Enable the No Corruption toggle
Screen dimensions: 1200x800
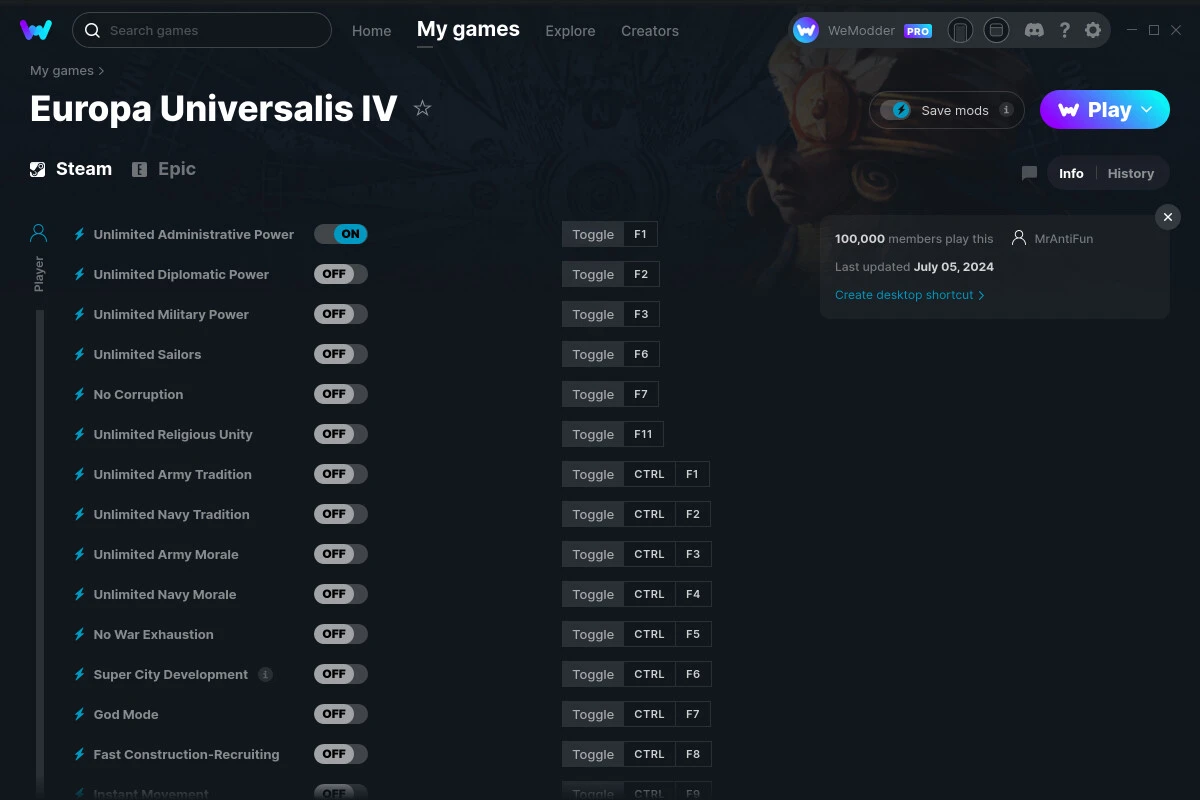click(340, 393)
